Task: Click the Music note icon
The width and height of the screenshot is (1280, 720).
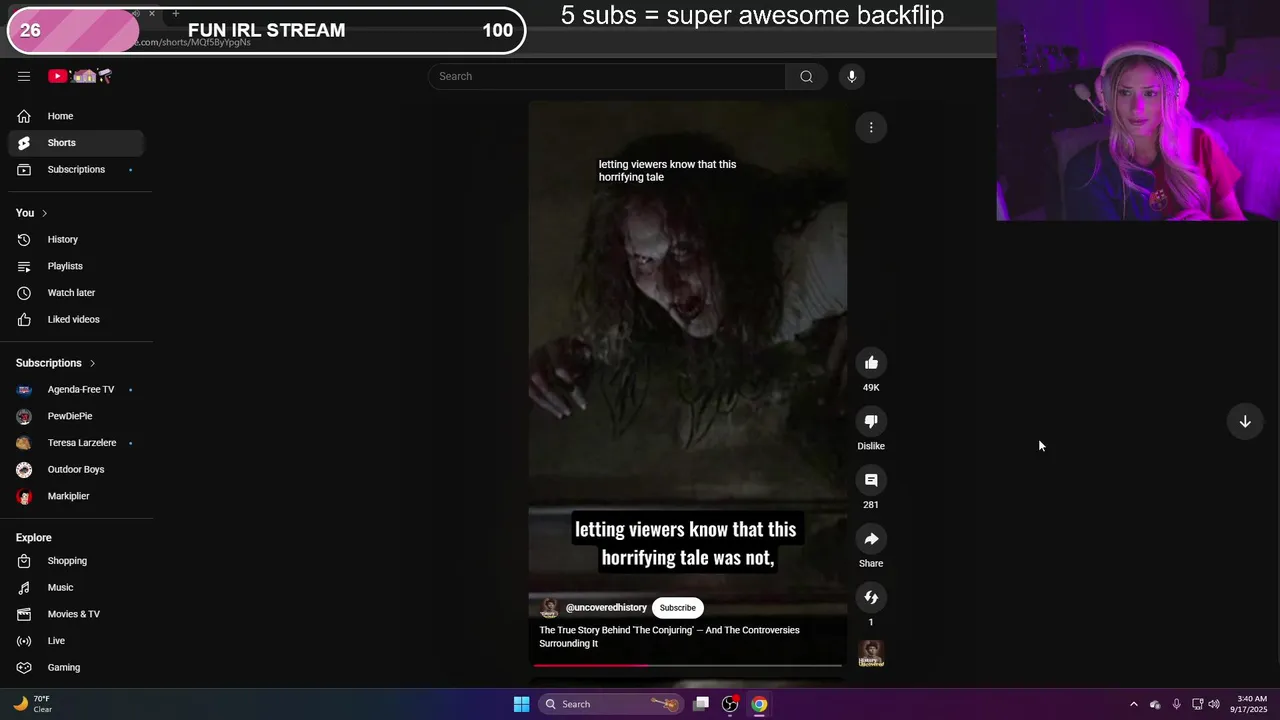Action: [24, 587]
